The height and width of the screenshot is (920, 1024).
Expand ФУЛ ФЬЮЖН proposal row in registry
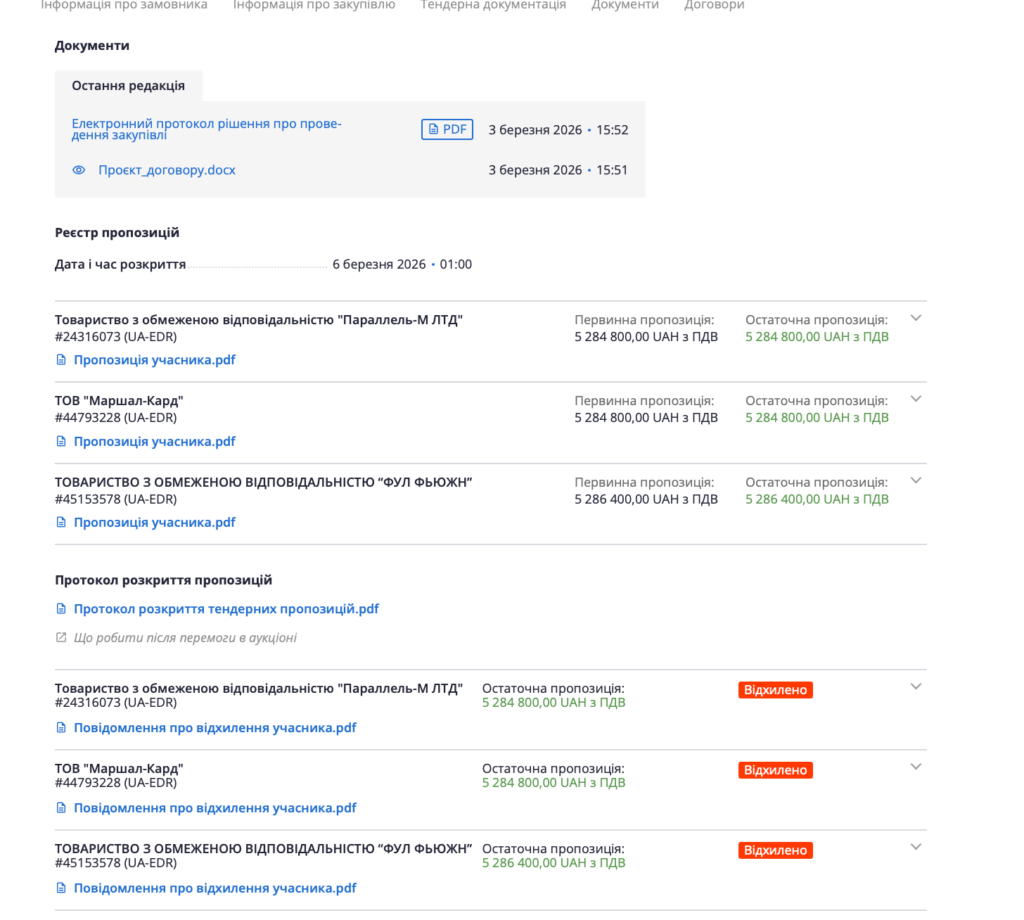(x=915, y=480)
